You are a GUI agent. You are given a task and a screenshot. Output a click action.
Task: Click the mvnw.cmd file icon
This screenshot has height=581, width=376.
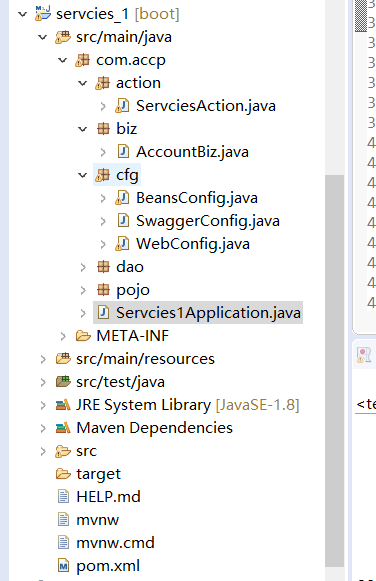pyautogui.click(x=63, y=543)
